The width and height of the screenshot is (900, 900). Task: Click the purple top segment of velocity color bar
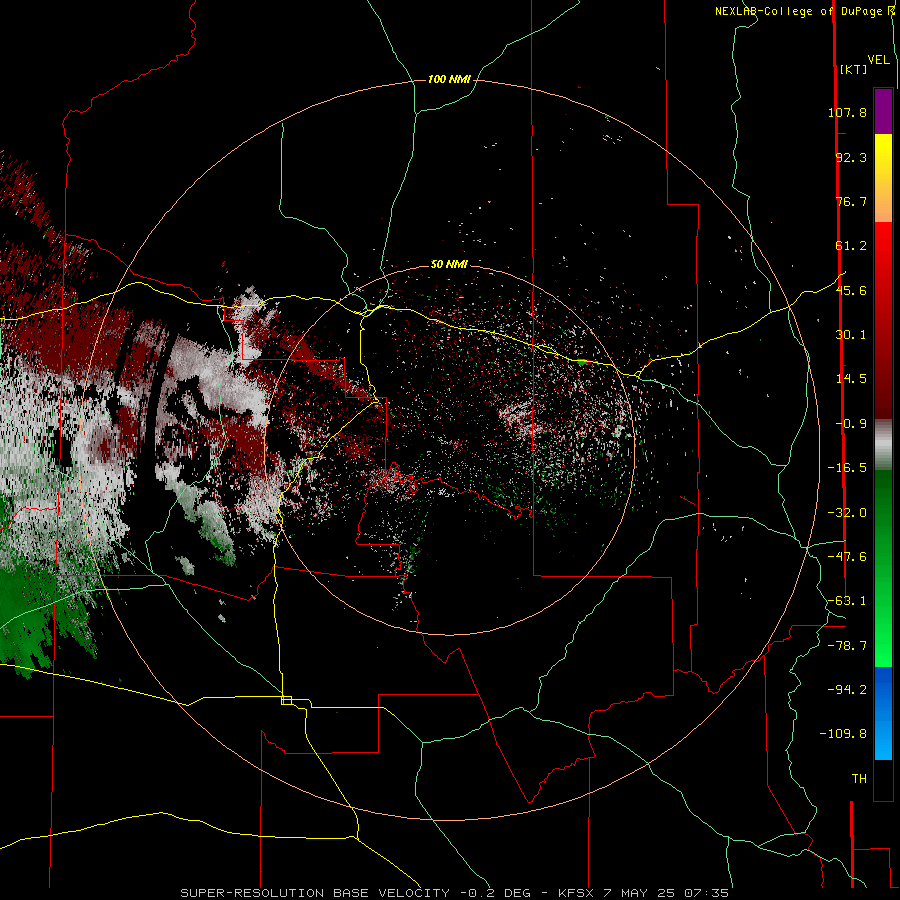pyautogui.click(x=883, y=111)
